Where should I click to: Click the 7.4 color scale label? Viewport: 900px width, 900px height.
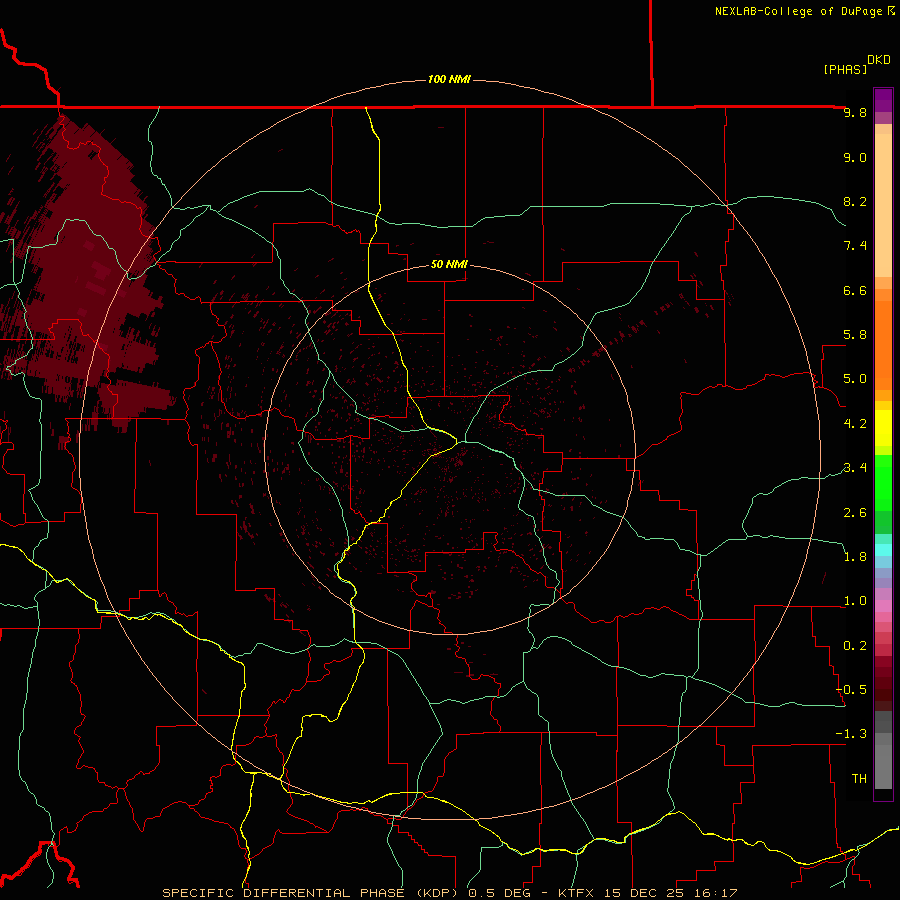point(855,246)
